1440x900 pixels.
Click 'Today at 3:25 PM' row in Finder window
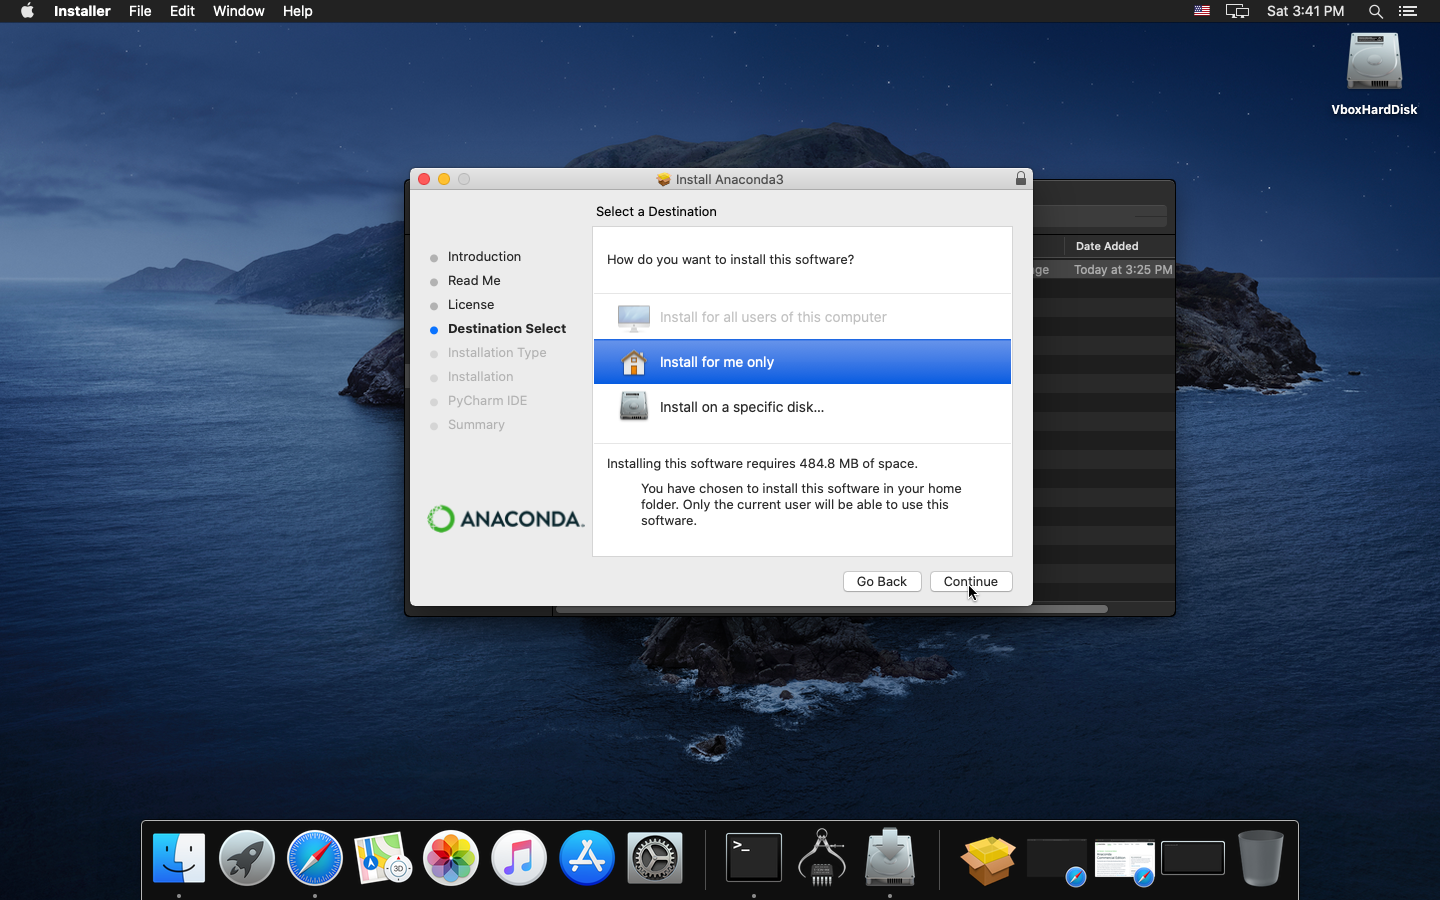click(1122, 270)
